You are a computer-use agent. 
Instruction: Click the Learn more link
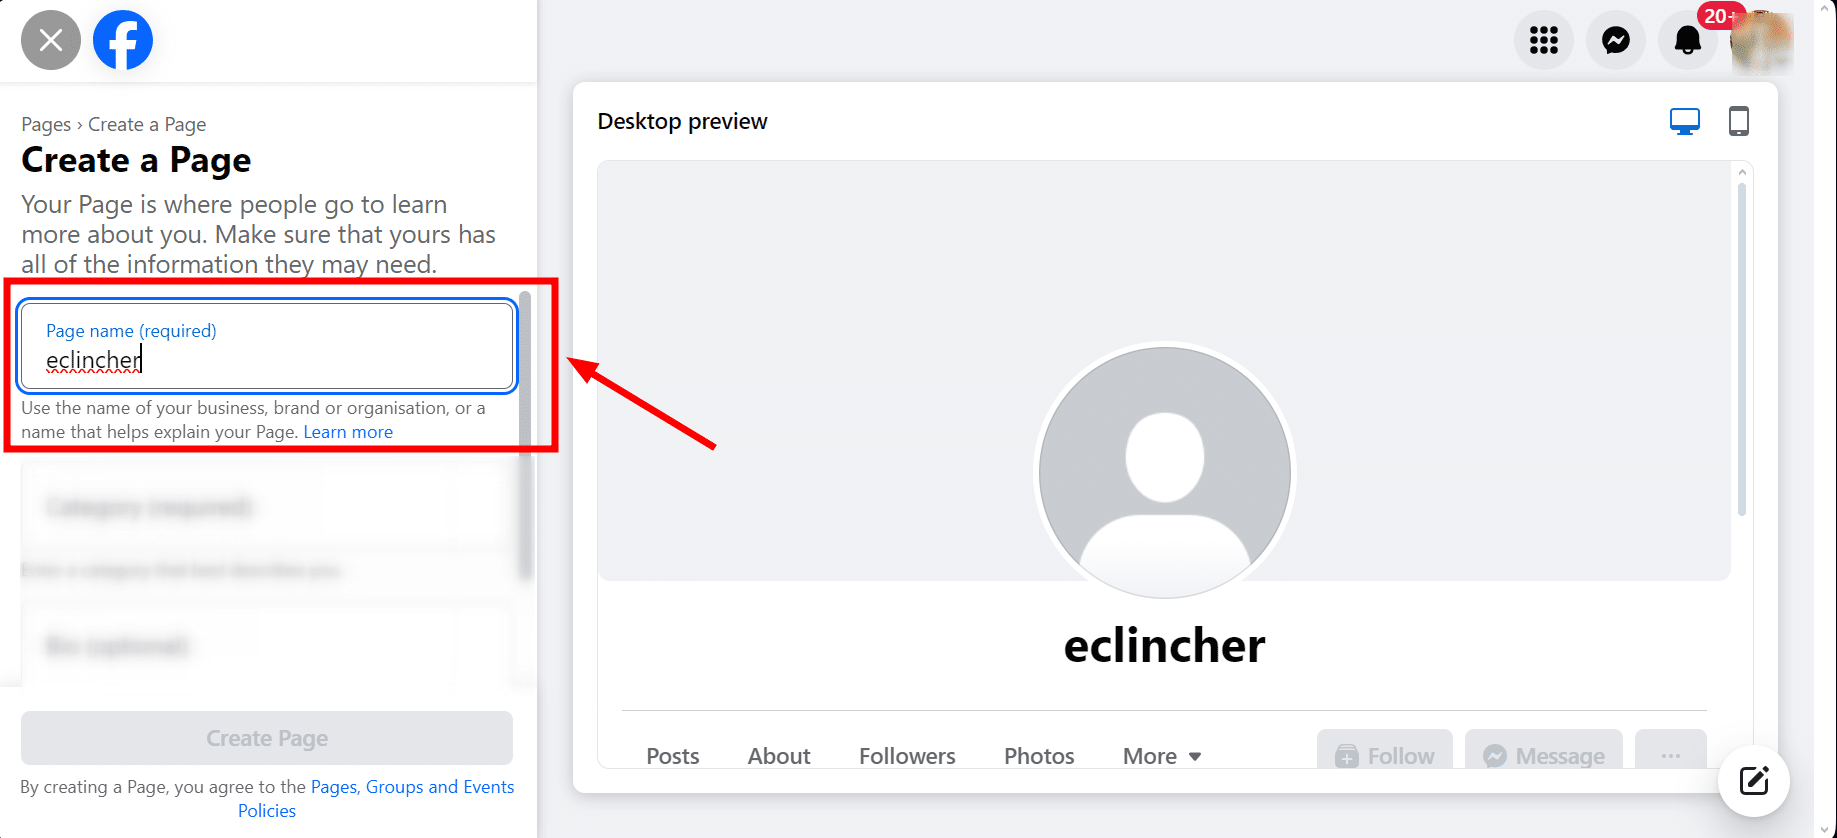click(x=348, y=432)
